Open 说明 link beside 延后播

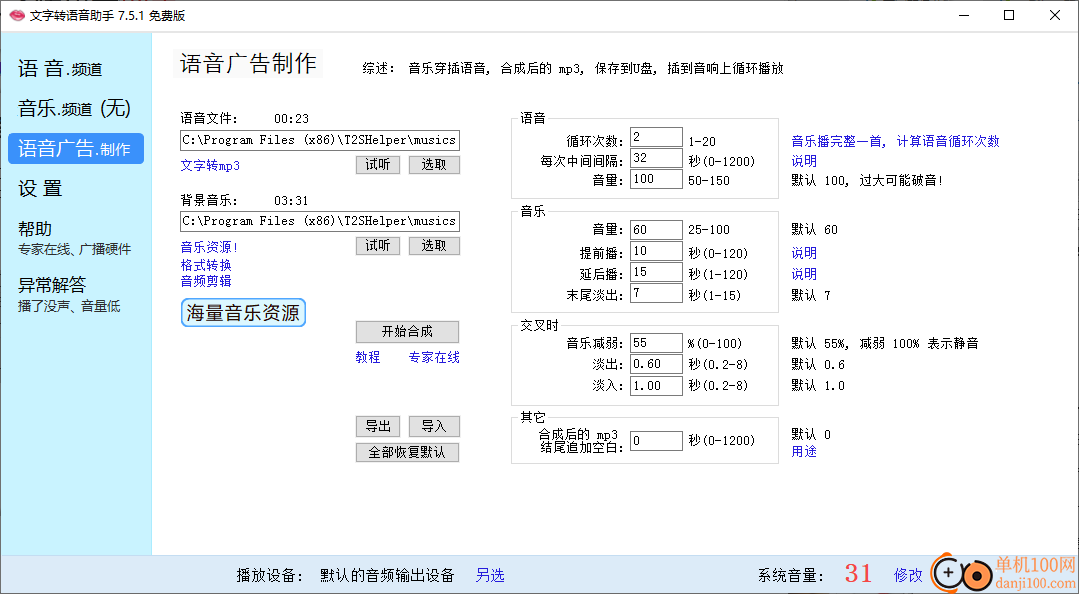[x=804, y=274]
